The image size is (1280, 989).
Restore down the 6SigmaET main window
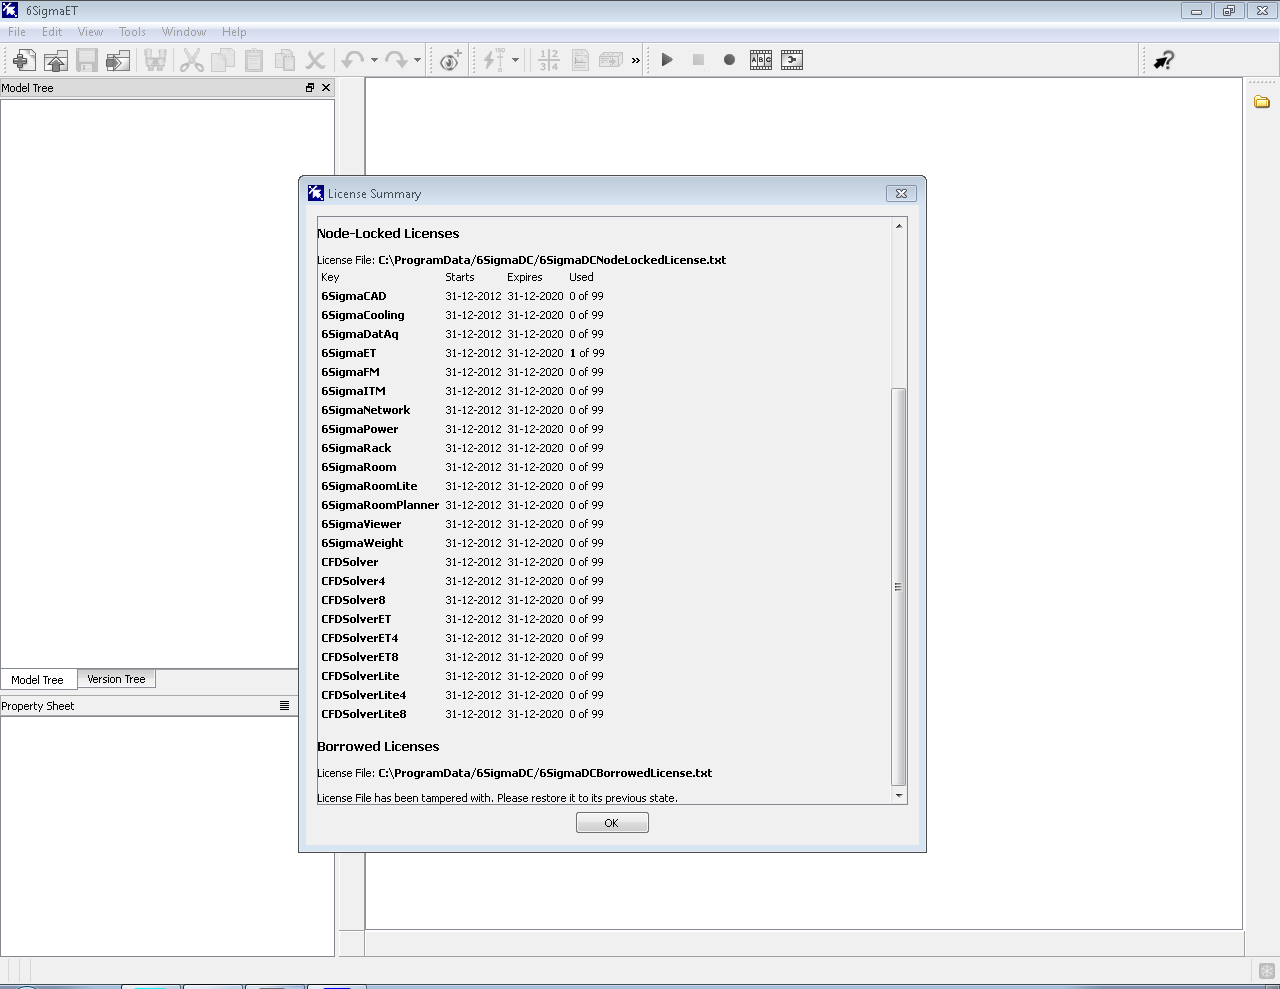tap(1229, 11)
